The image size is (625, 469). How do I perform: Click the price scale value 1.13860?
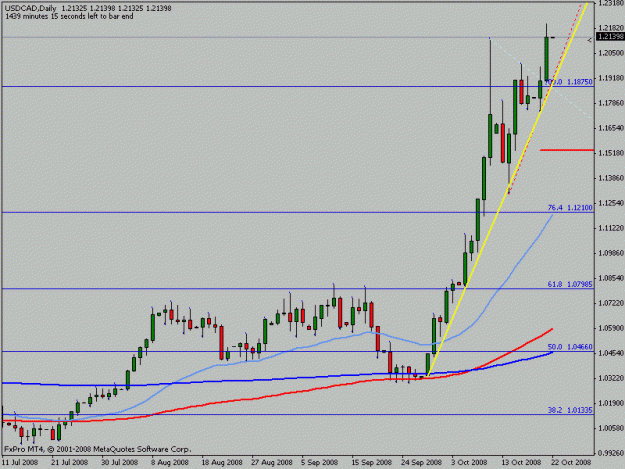pos(611,178)
